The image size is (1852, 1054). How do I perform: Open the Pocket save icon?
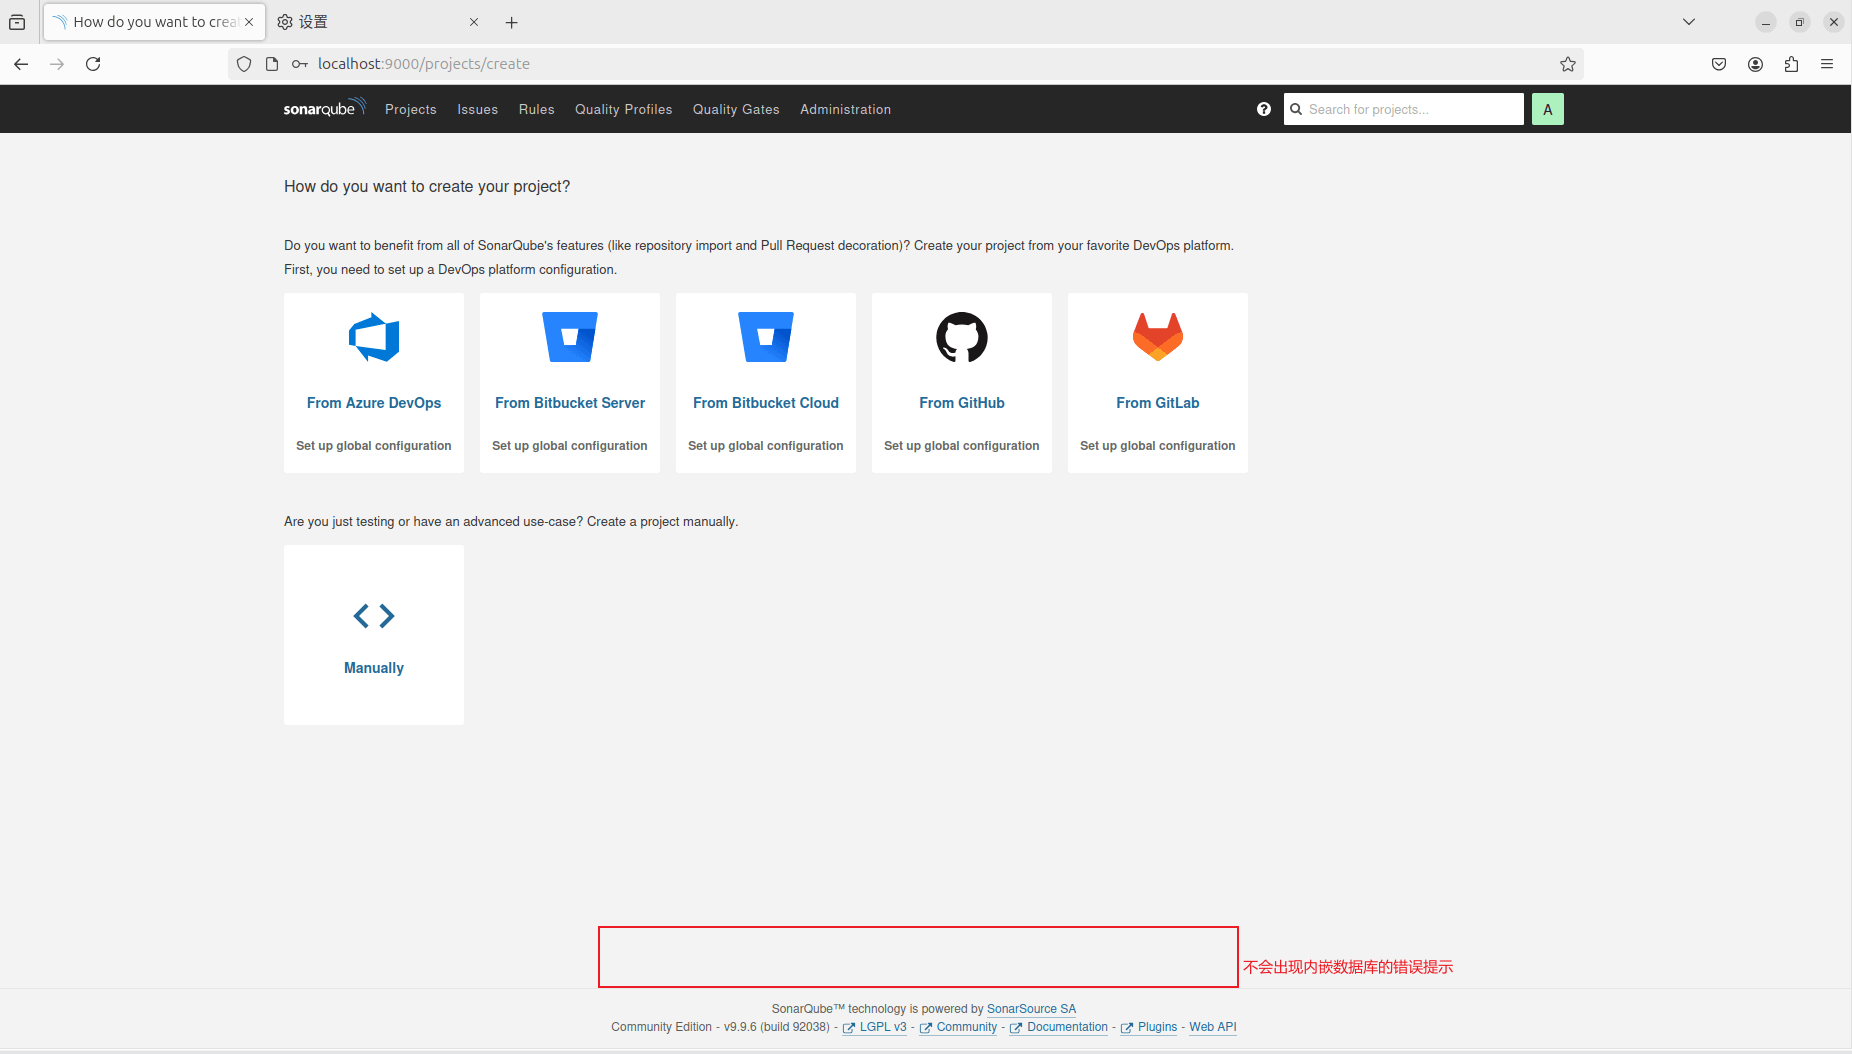(1719, 64)
